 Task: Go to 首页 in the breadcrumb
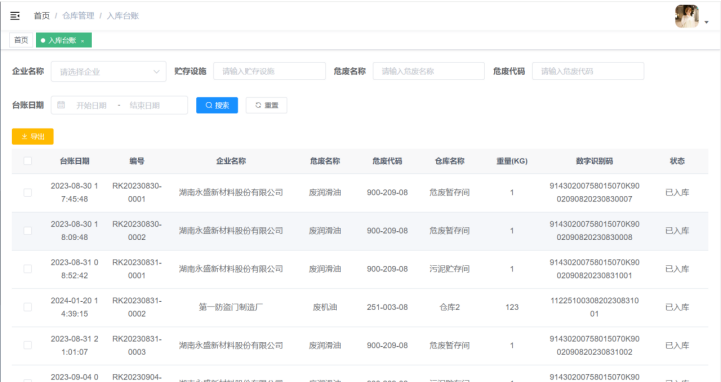click(41, 16)
